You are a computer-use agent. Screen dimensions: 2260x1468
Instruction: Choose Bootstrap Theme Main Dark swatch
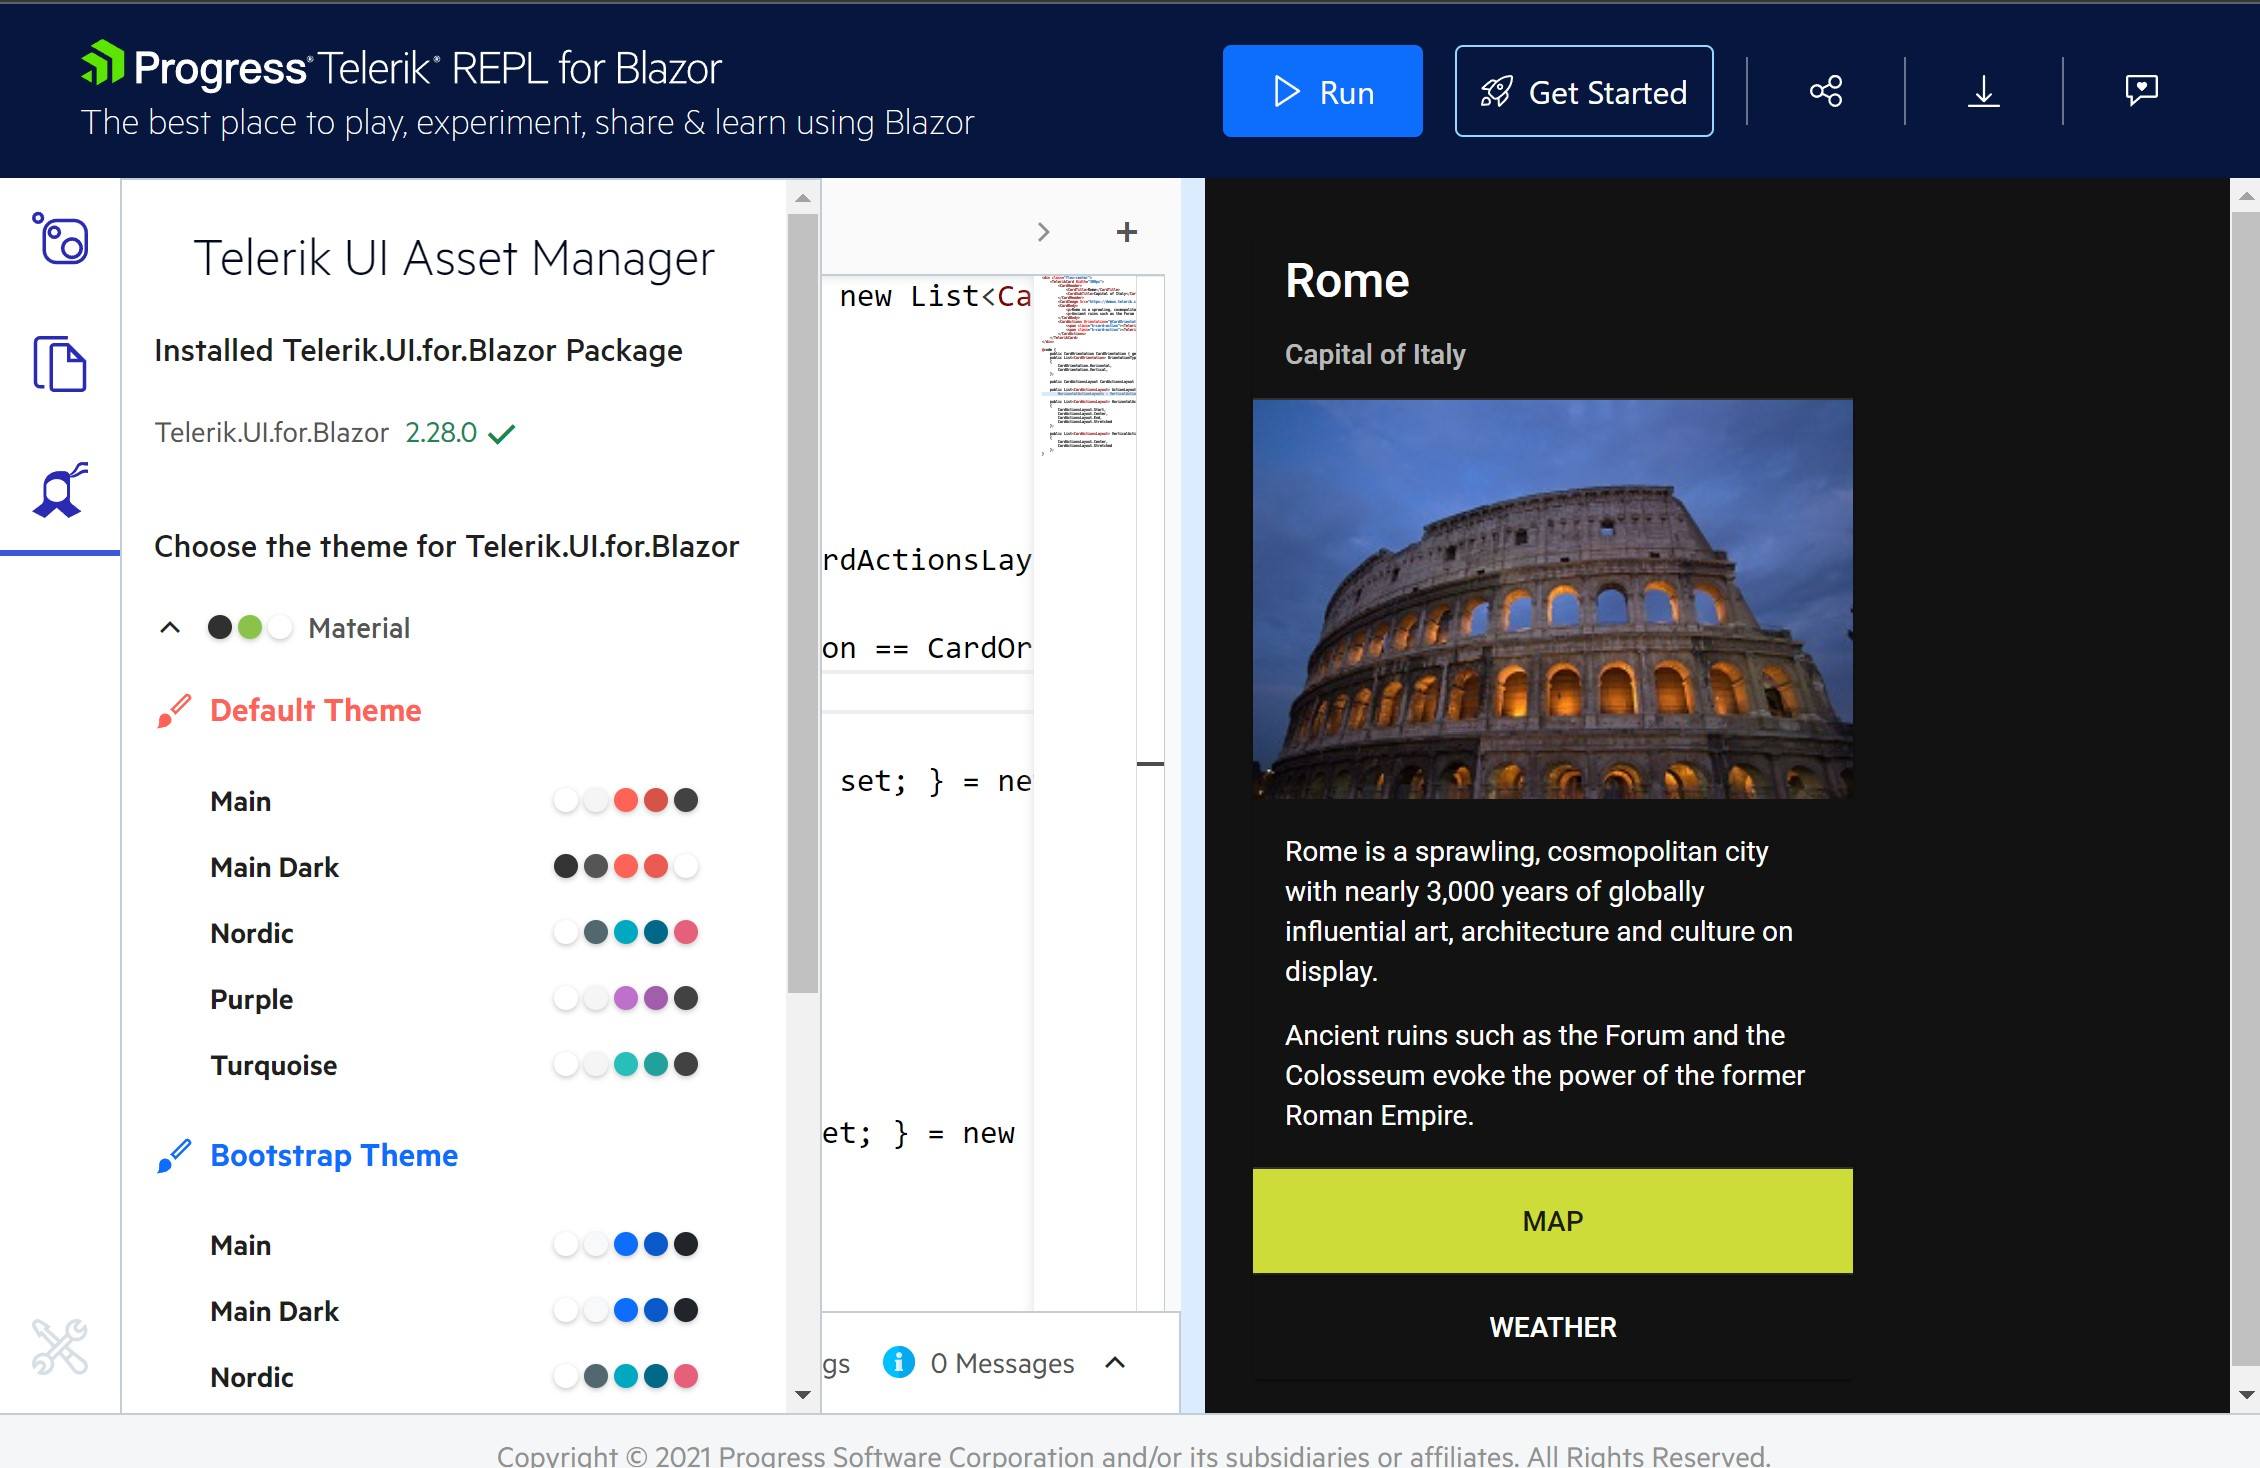454,1311
